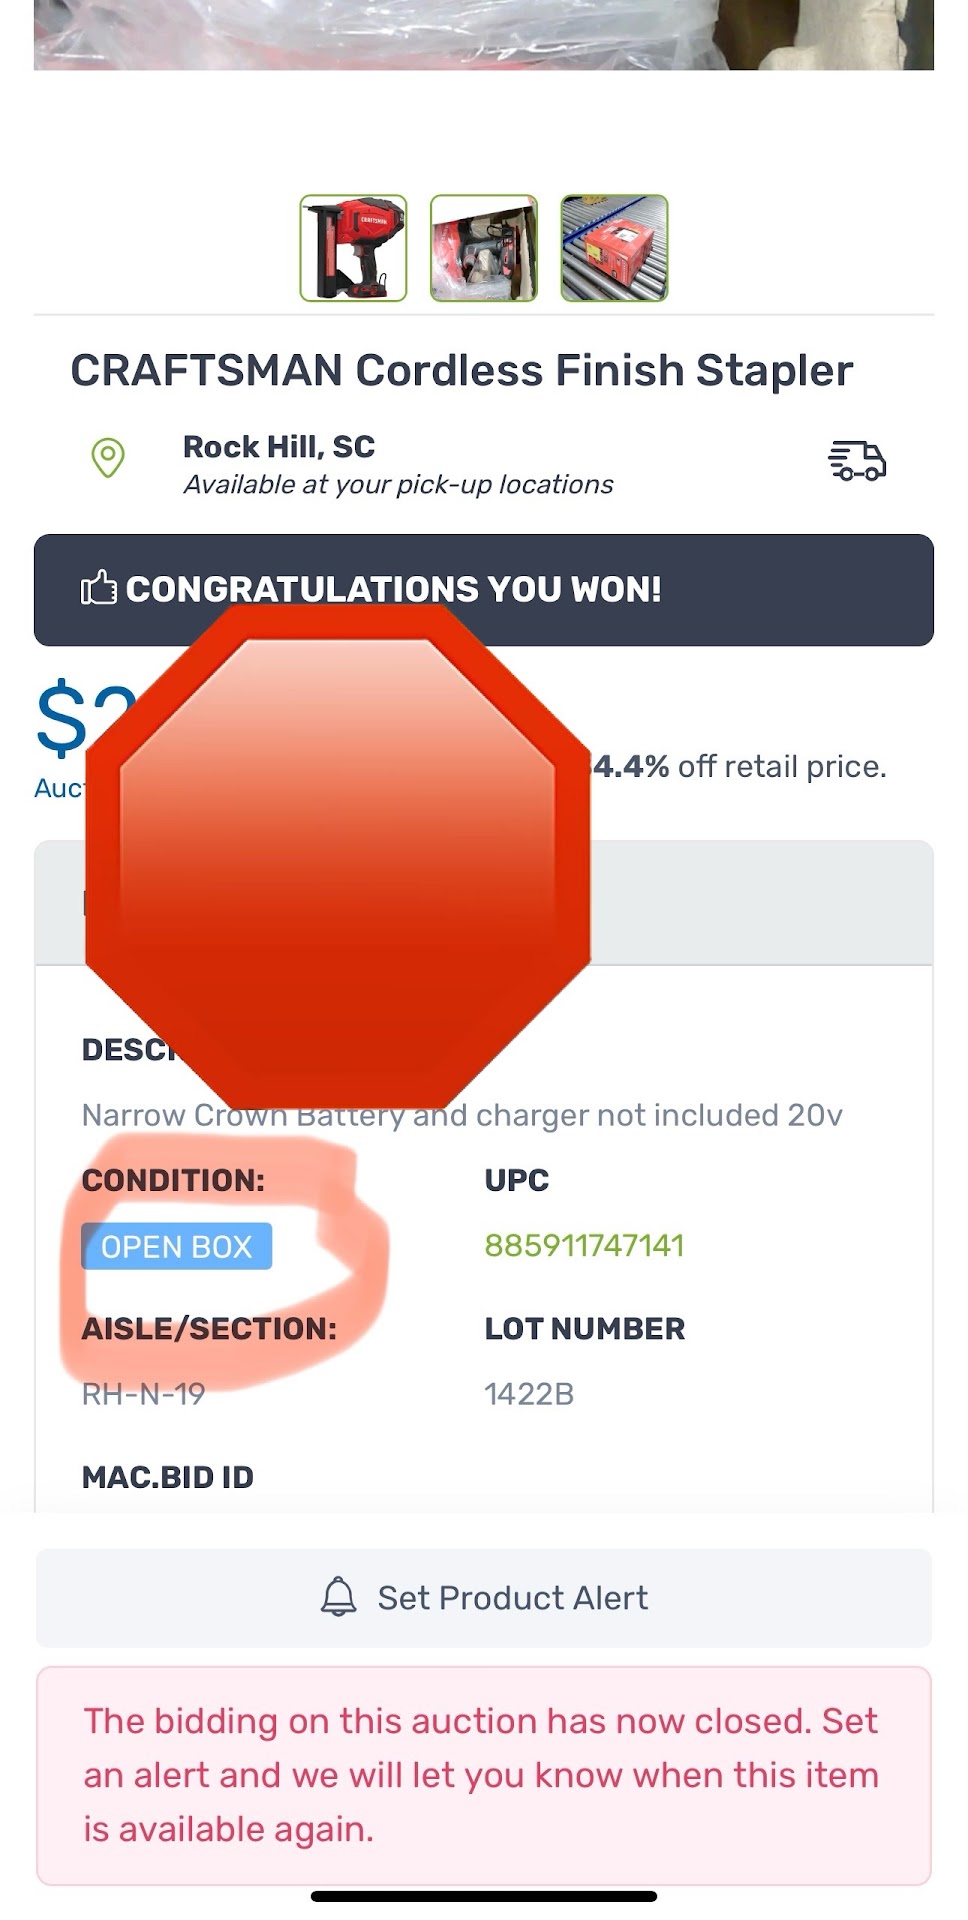Tap the CRAFTSMAN Cordless Finish Stapler title

(x=461, y=371)
